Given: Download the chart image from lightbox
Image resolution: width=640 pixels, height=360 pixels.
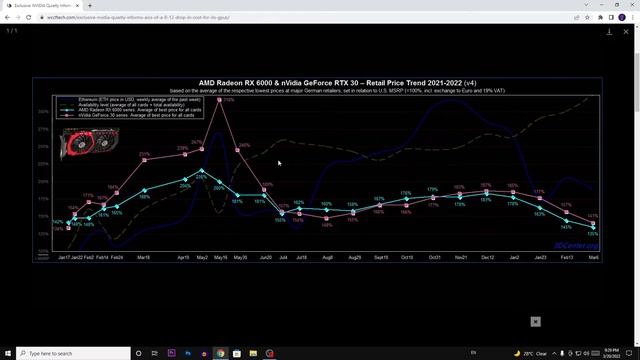Looking at the screenshot, I should coord(609,32).
